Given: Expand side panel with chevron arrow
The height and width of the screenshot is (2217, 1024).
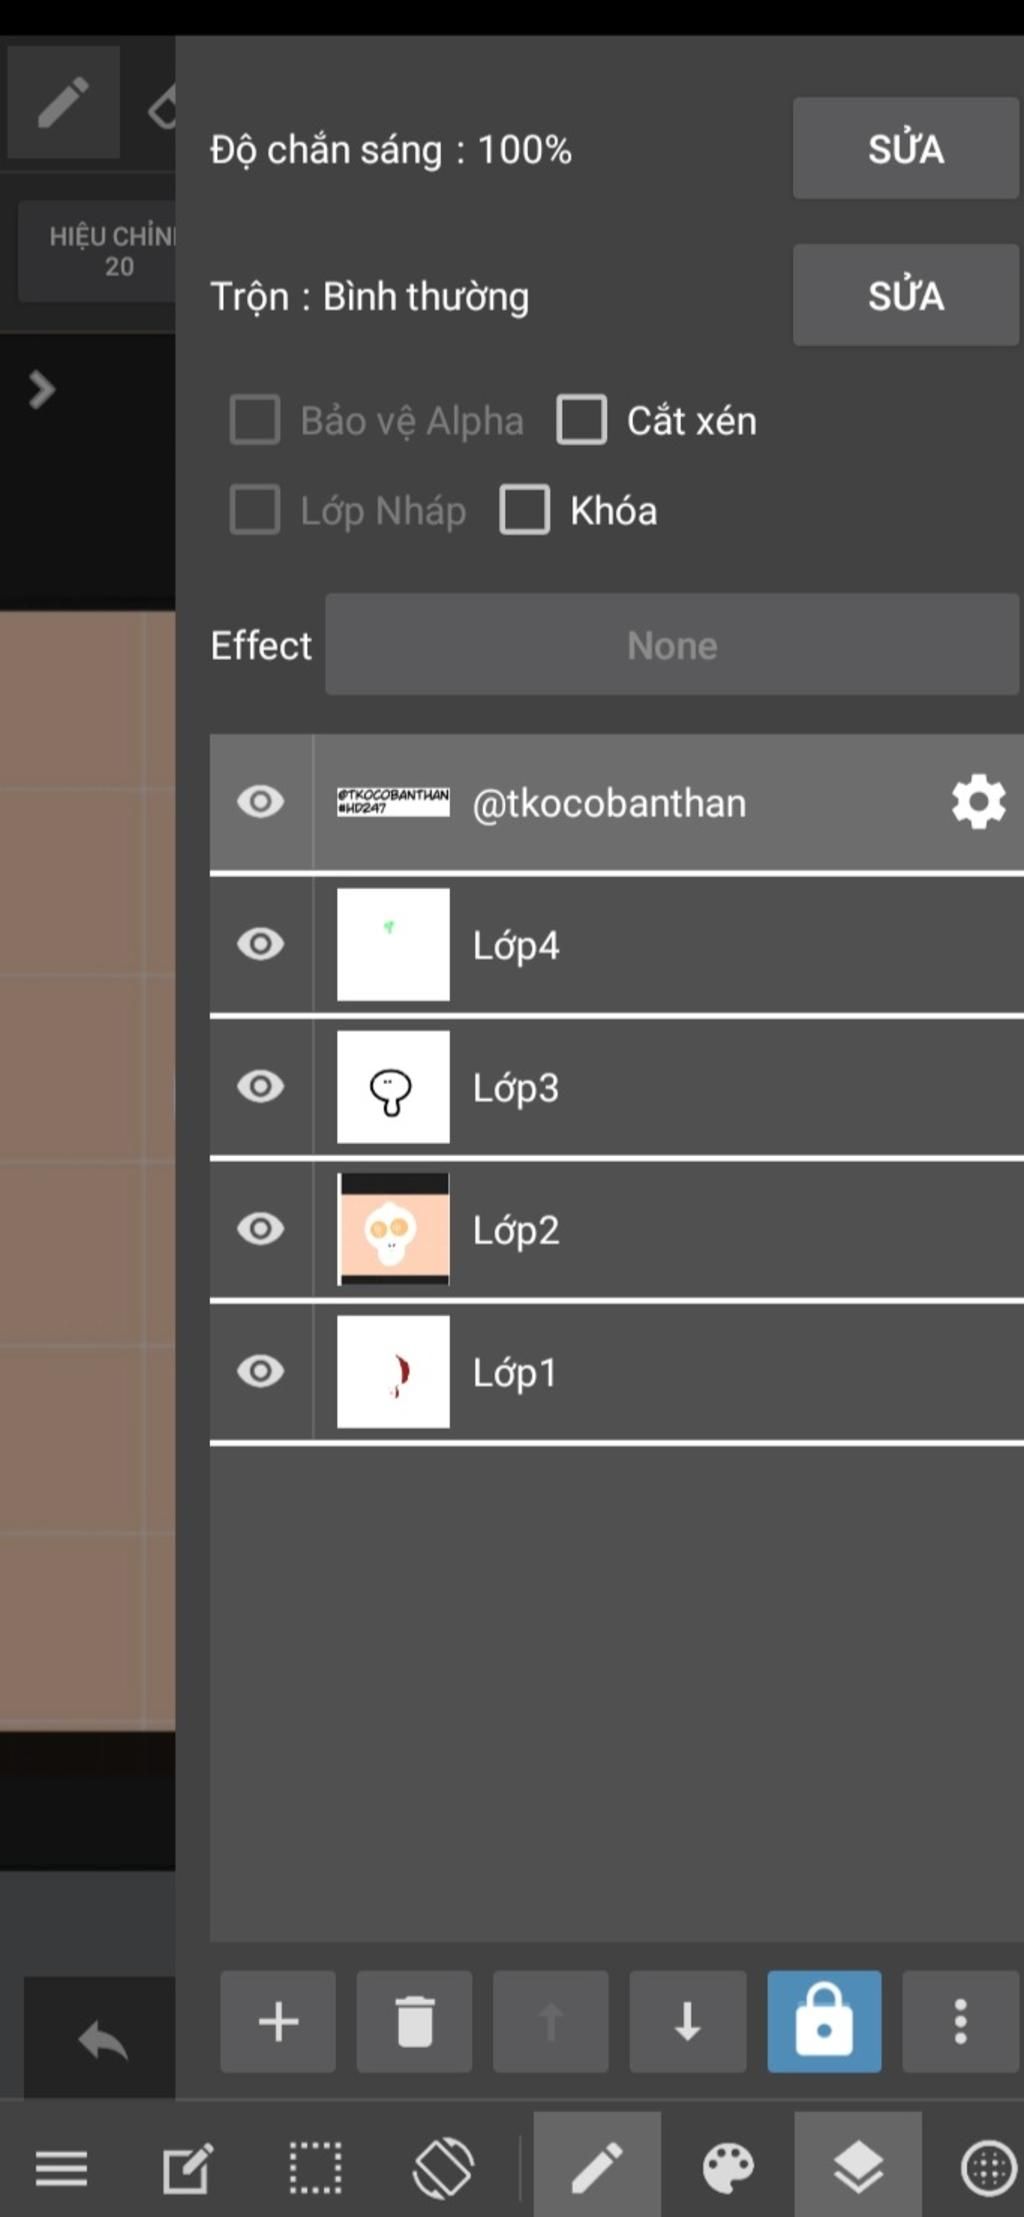Looking at the screenshot, I should click(x=41, y=390).
